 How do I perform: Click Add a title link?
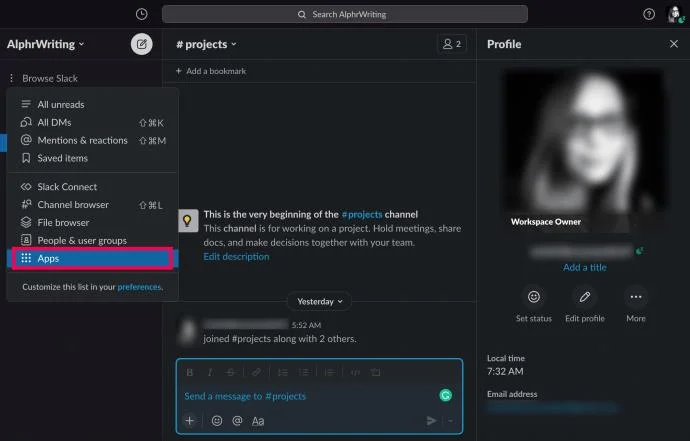(585, 267)
